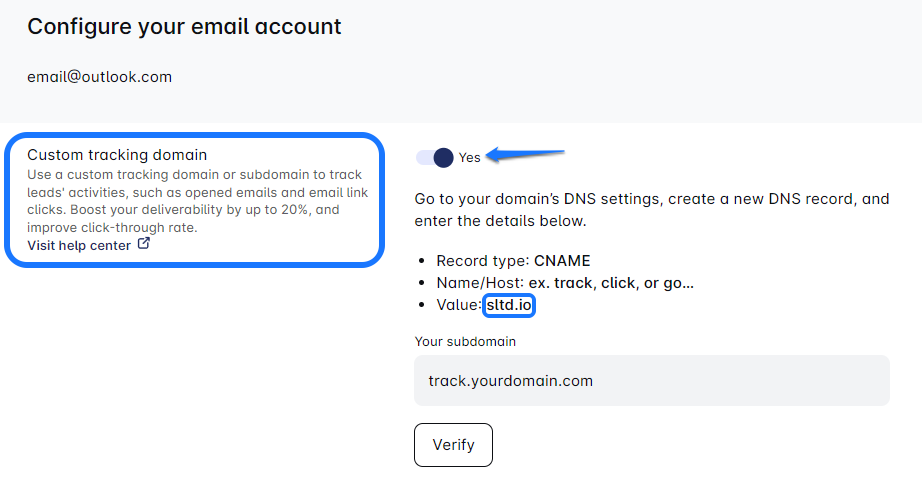Click the Yes label beside the toggle
This screenshot has height=485, width=922.
[470, 157]
